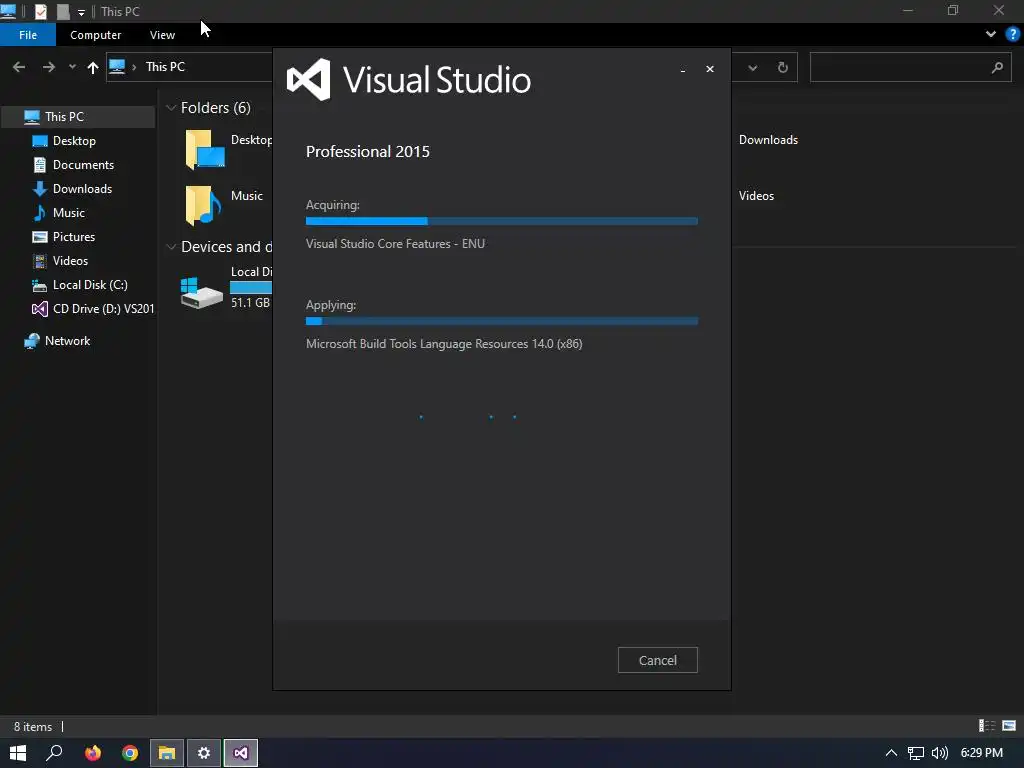1024x768 pixels.
Task: Open the View ribbon tab
Action: (x=162, y=35)
